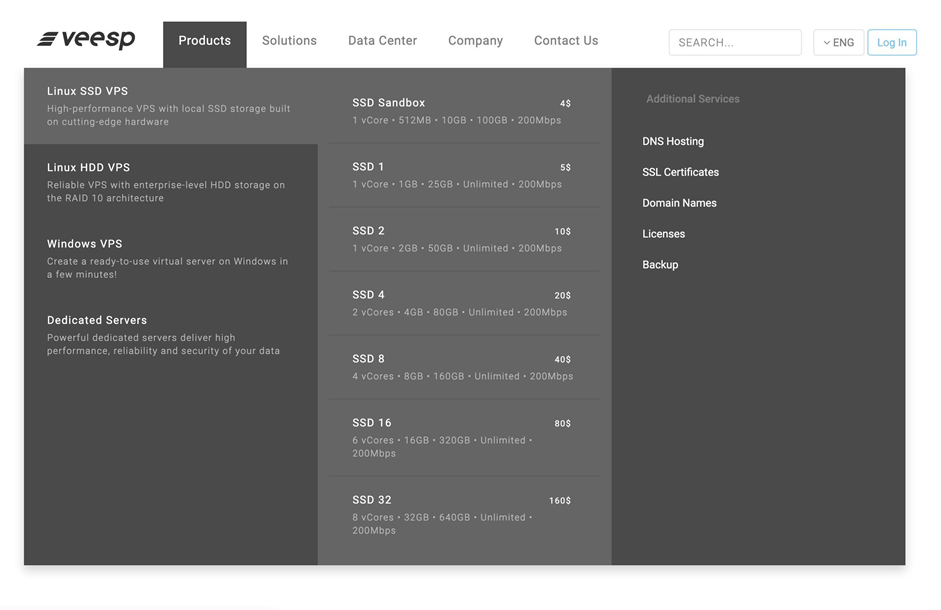Focus the Search input field
Screen dimensions: 941x610
735,43
